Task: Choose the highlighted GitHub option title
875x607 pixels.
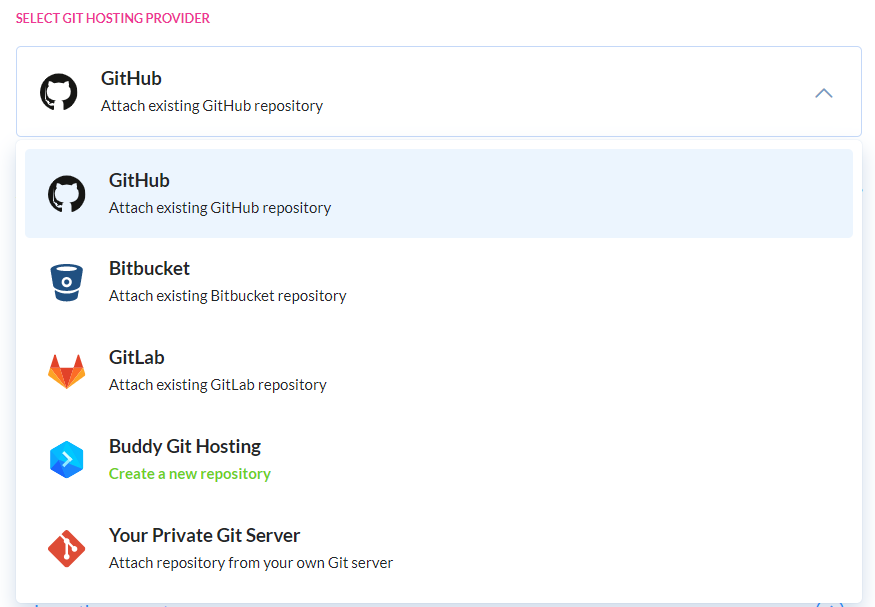Action: pos(139,181)
